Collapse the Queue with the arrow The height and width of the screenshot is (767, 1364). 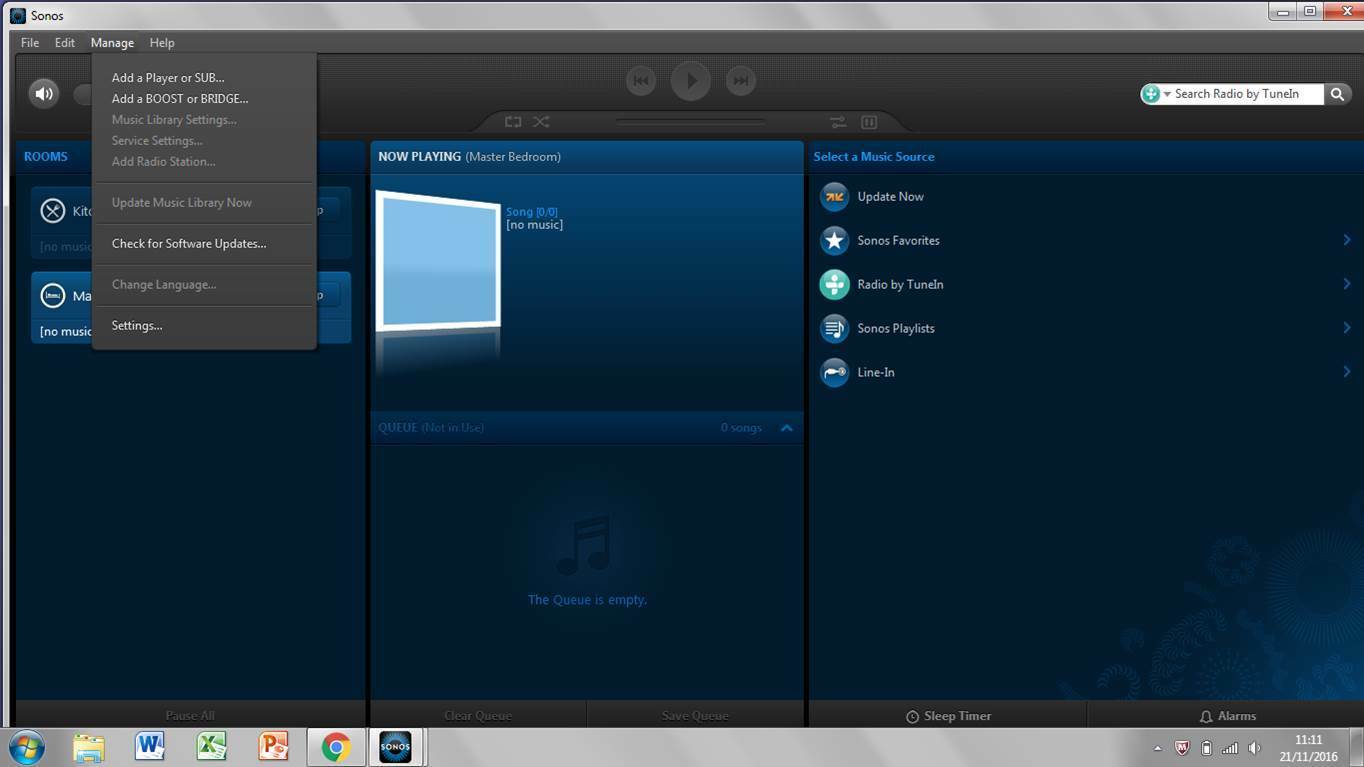pos(787,428)
